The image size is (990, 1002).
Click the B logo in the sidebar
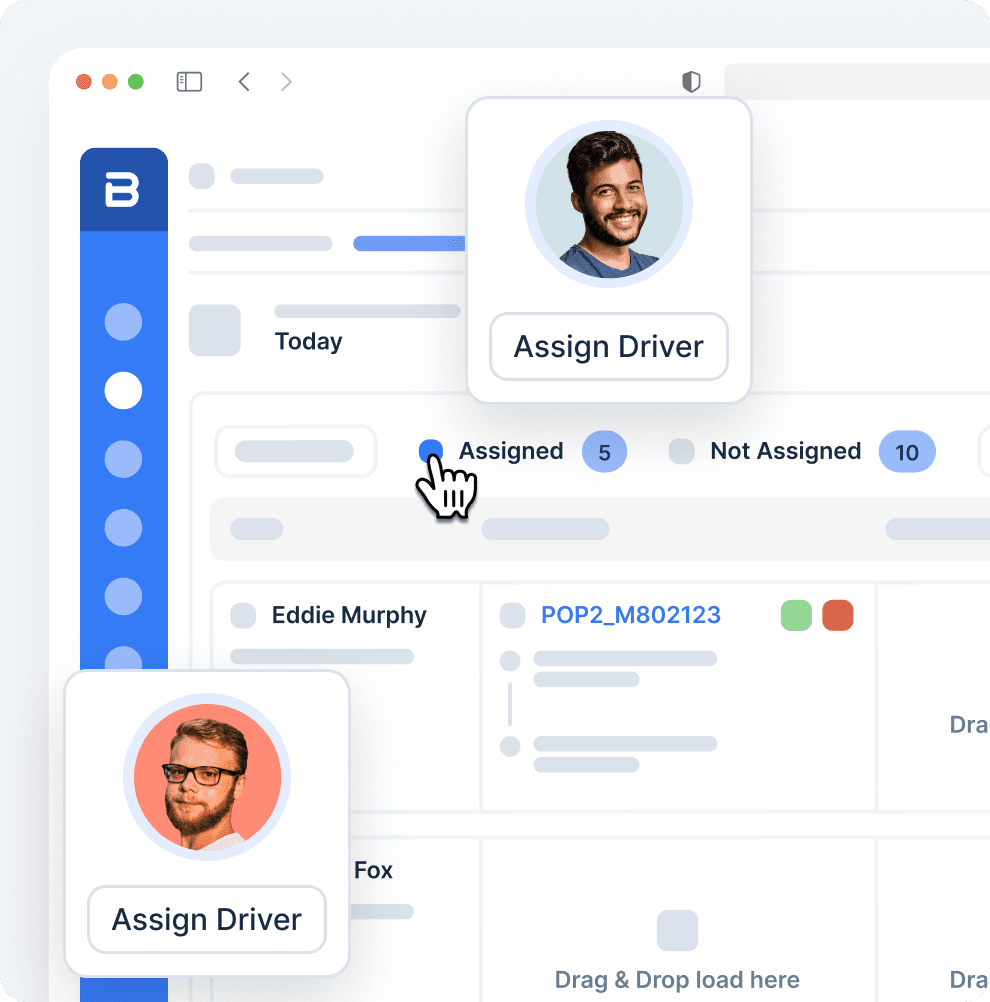click(x=123, y=190)
